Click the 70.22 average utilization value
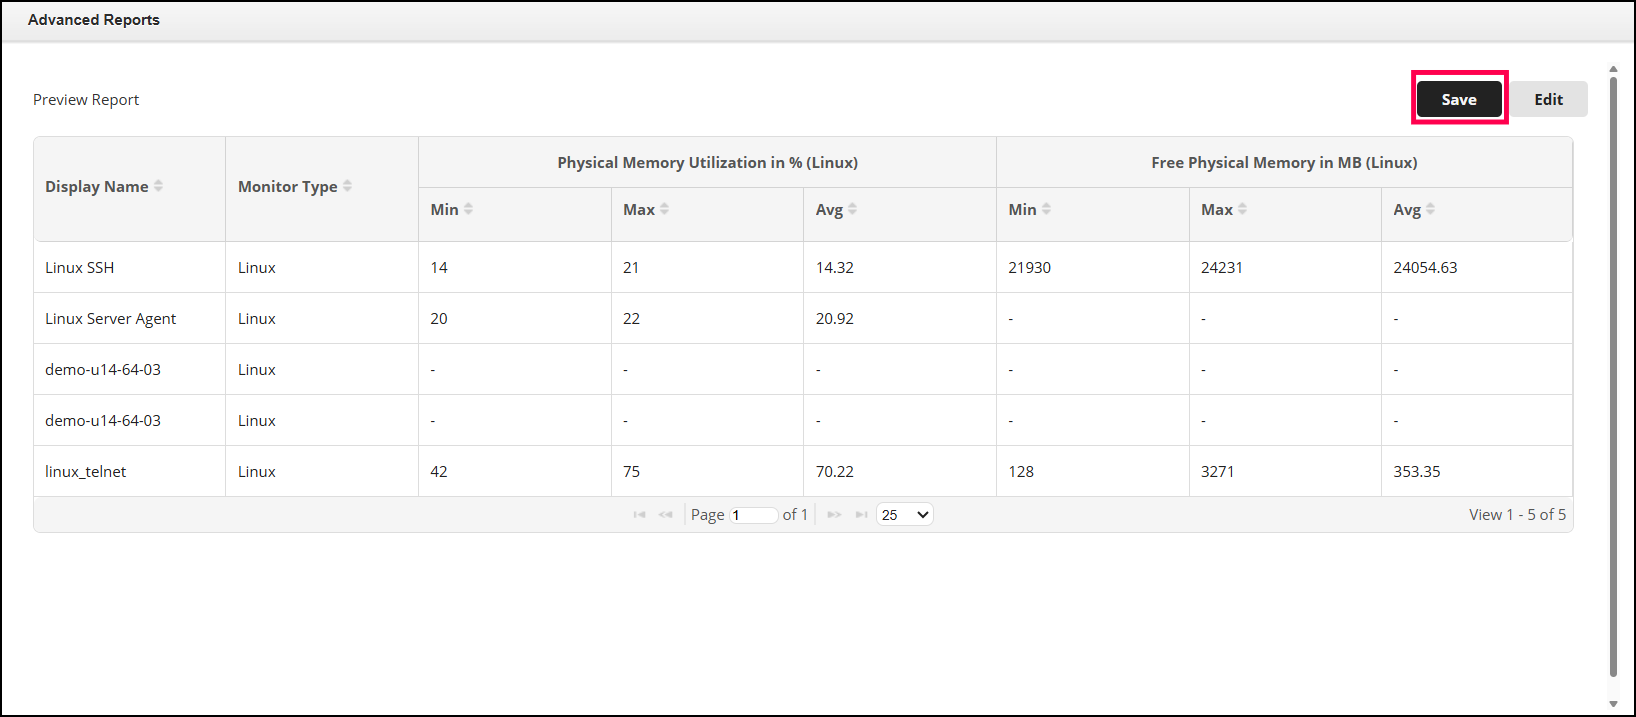Viewport: 1636px width, 717px height. (x=834, y=471)
